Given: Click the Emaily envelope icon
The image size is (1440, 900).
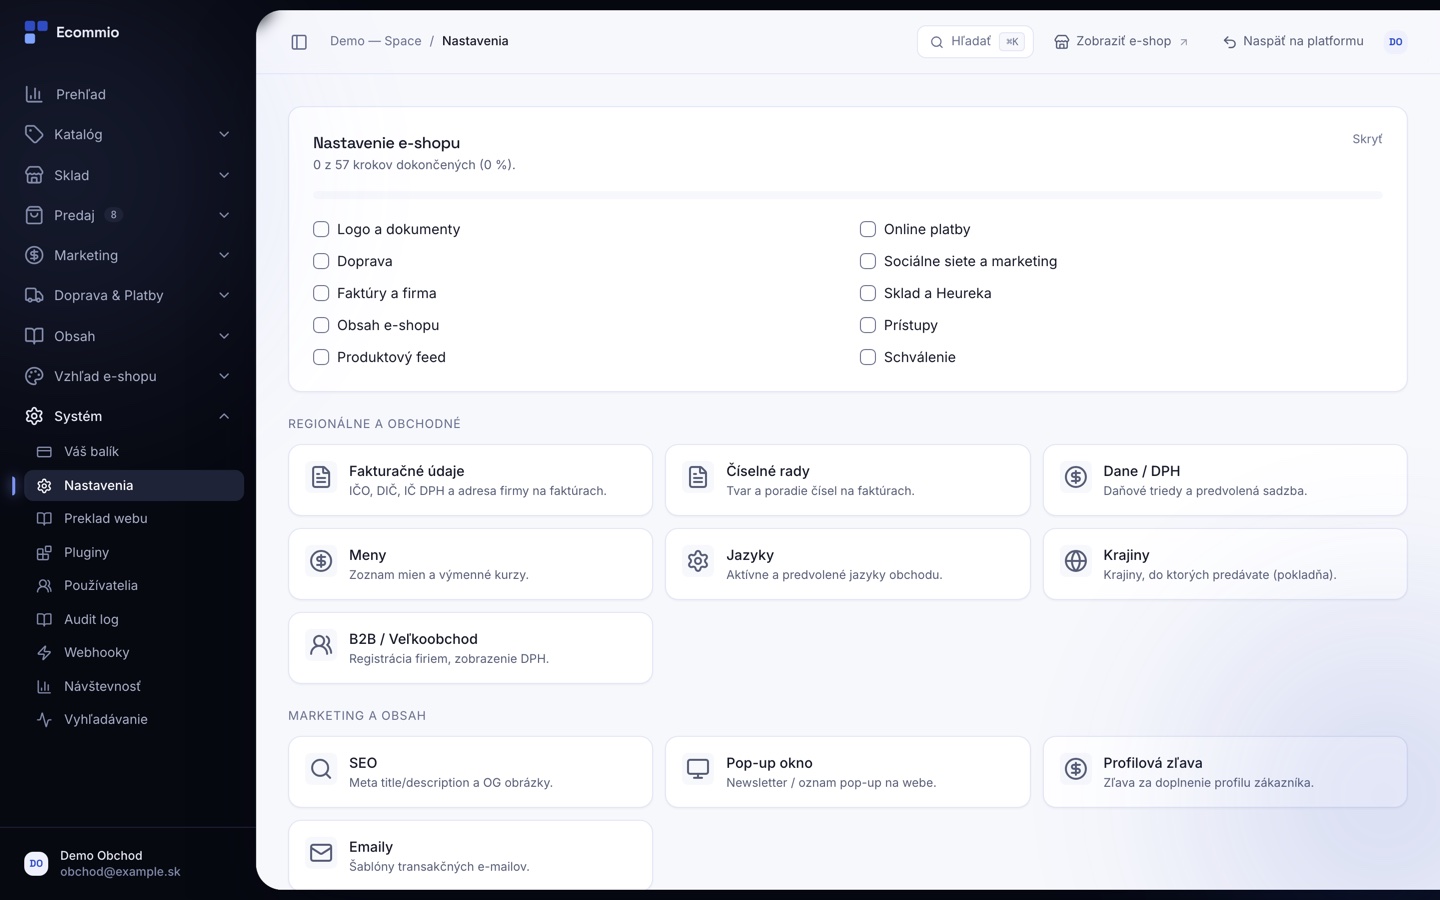Looking at the screenshot, I should 321,853.
